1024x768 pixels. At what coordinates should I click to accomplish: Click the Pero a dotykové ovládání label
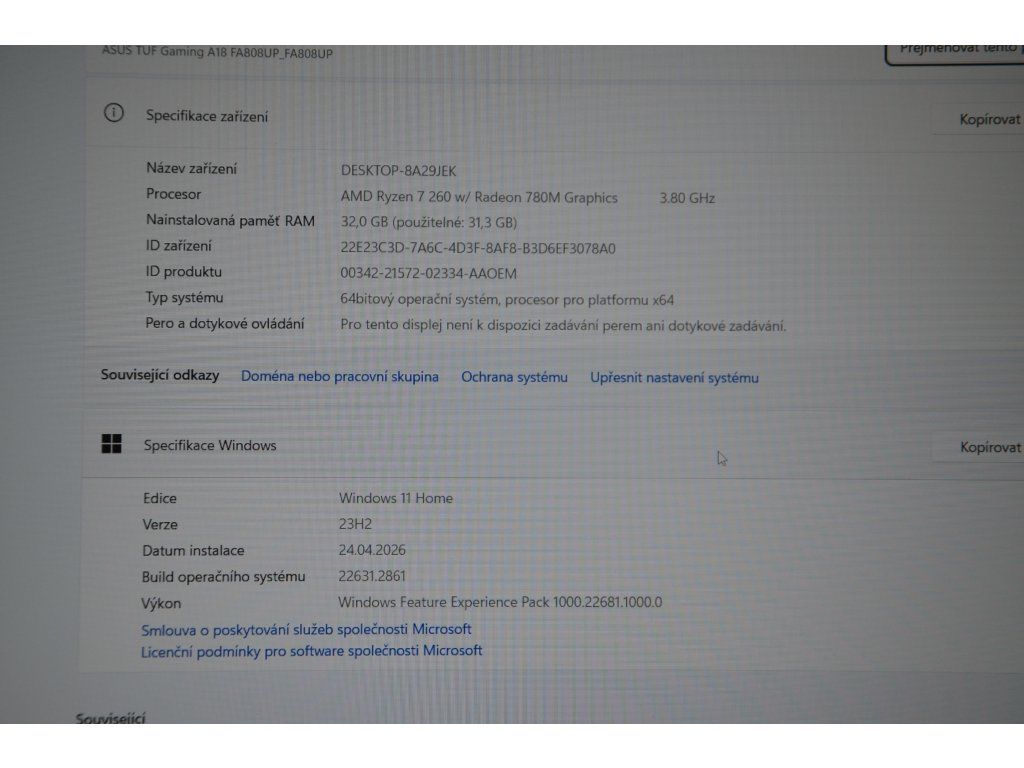225,323
